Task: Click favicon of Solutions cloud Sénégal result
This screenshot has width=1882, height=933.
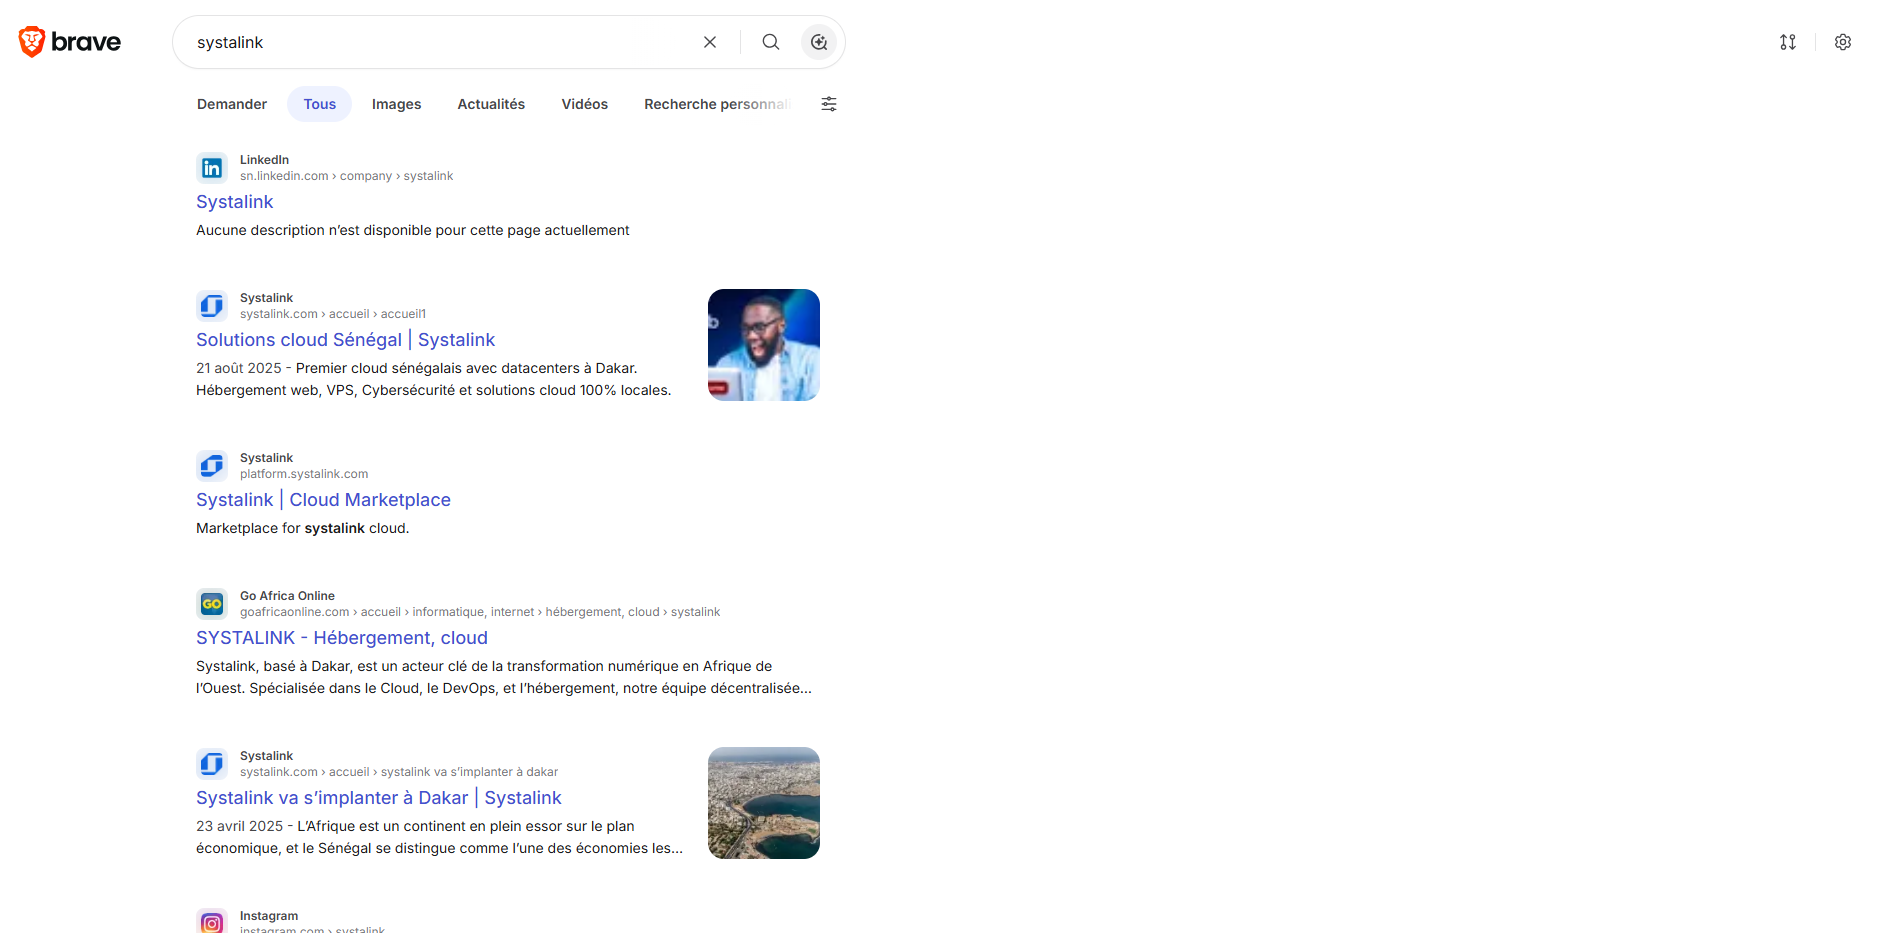Action: (212, 306)
